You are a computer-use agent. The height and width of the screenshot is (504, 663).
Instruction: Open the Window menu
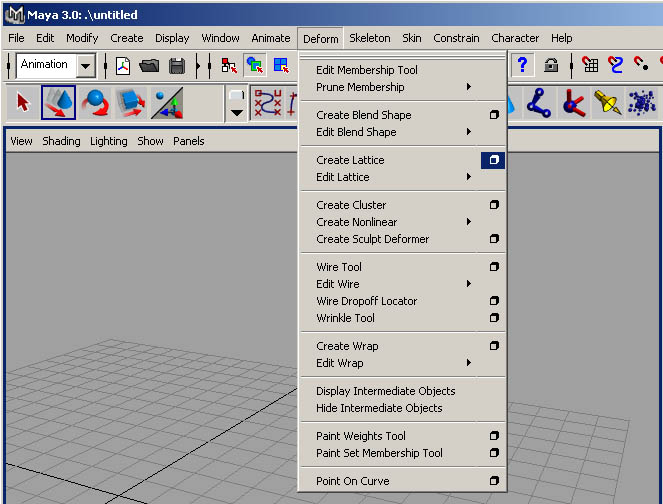click(220, 38)
